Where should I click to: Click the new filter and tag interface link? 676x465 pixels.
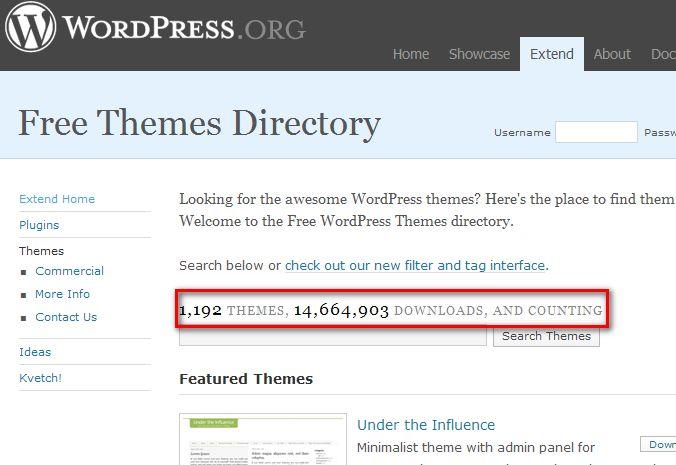click(415, 266)
